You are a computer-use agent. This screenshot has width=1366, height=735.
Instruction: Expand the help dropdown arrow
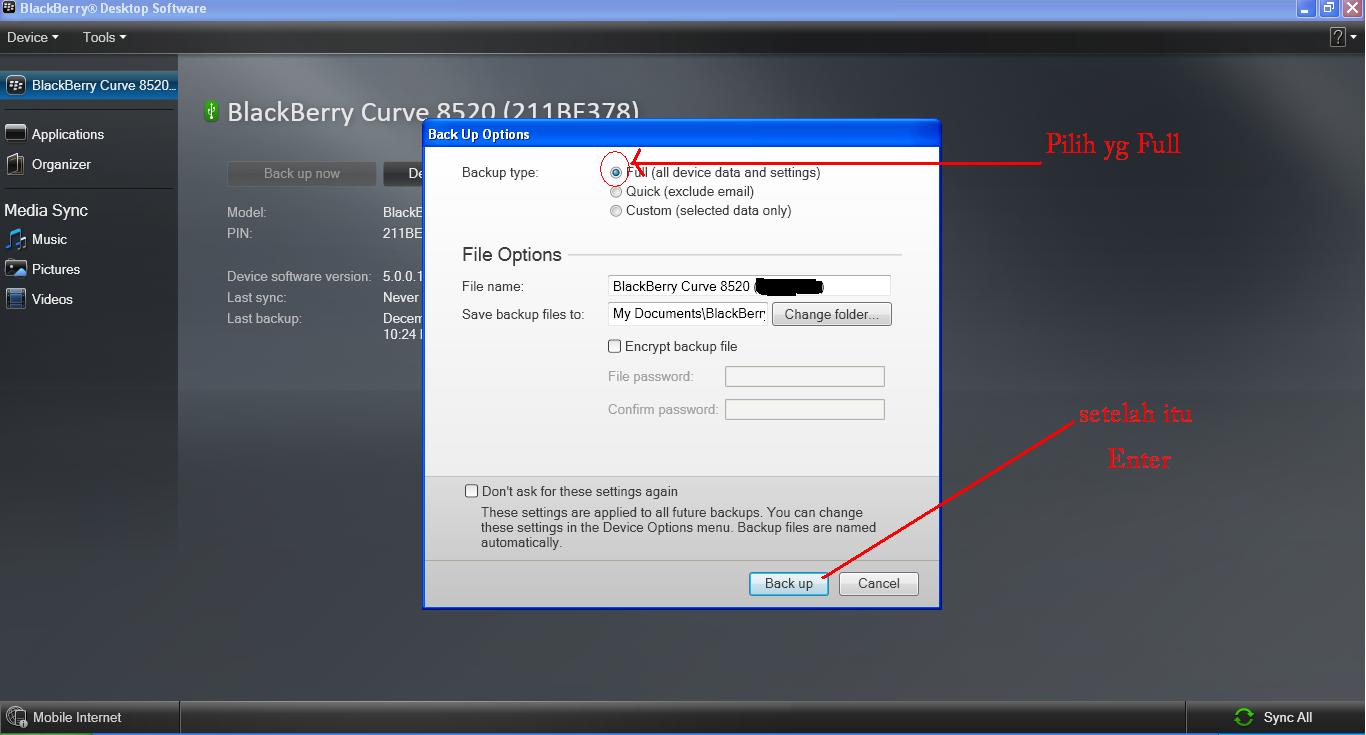click(x=1353, y=37)
